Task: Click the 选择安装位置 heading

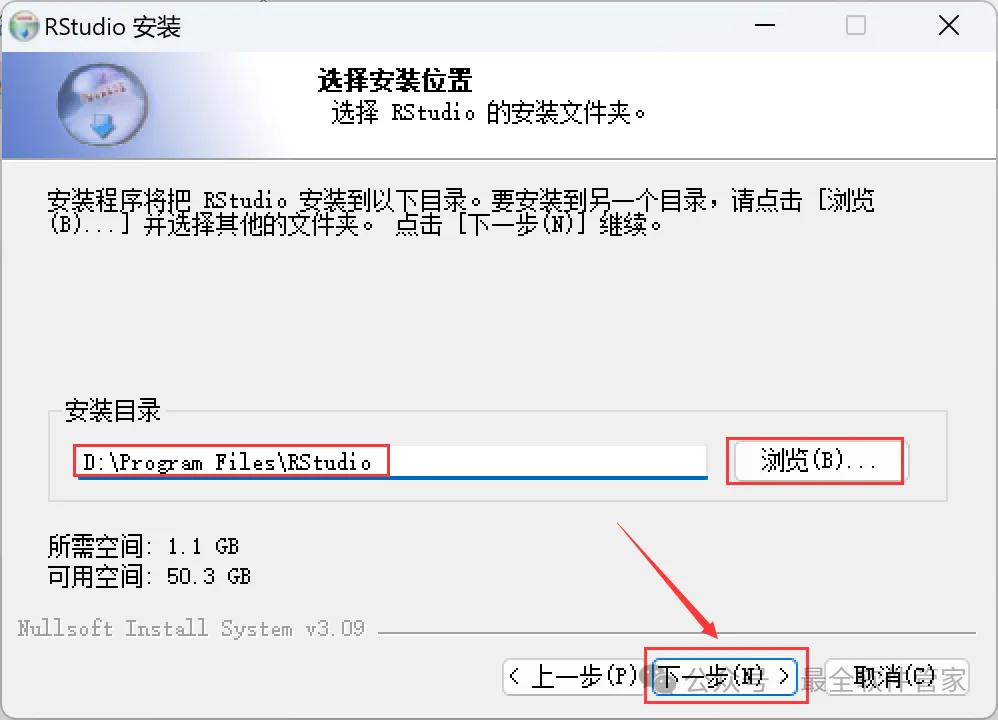Action: point(395,80)
